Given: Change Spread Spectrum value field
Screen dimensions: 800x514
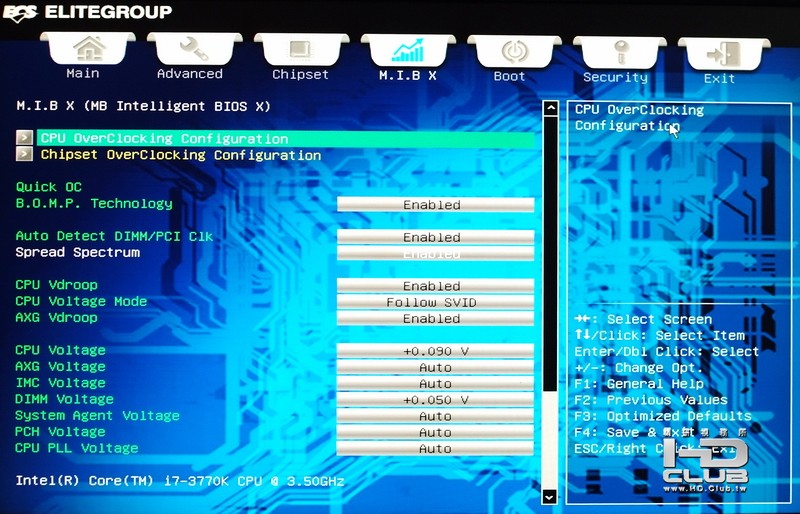Looking at the screenshot, I should tap(435, 254).
